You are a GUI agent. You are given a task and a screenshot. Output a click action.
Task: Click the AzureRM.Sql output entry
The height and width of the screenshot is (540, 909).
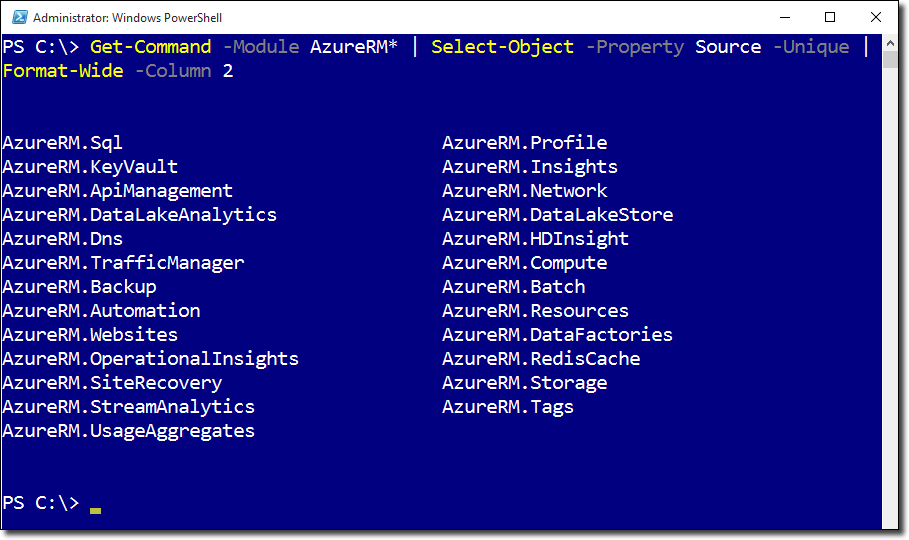pyautogui.click(x=63, y=143)
